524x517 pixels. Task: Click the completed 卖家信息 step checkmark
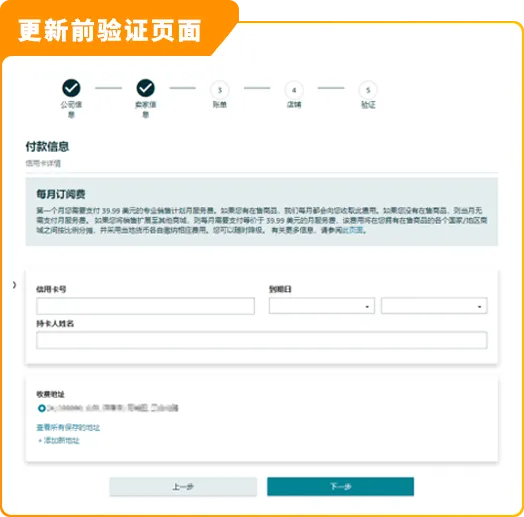[x=145, y=88]
